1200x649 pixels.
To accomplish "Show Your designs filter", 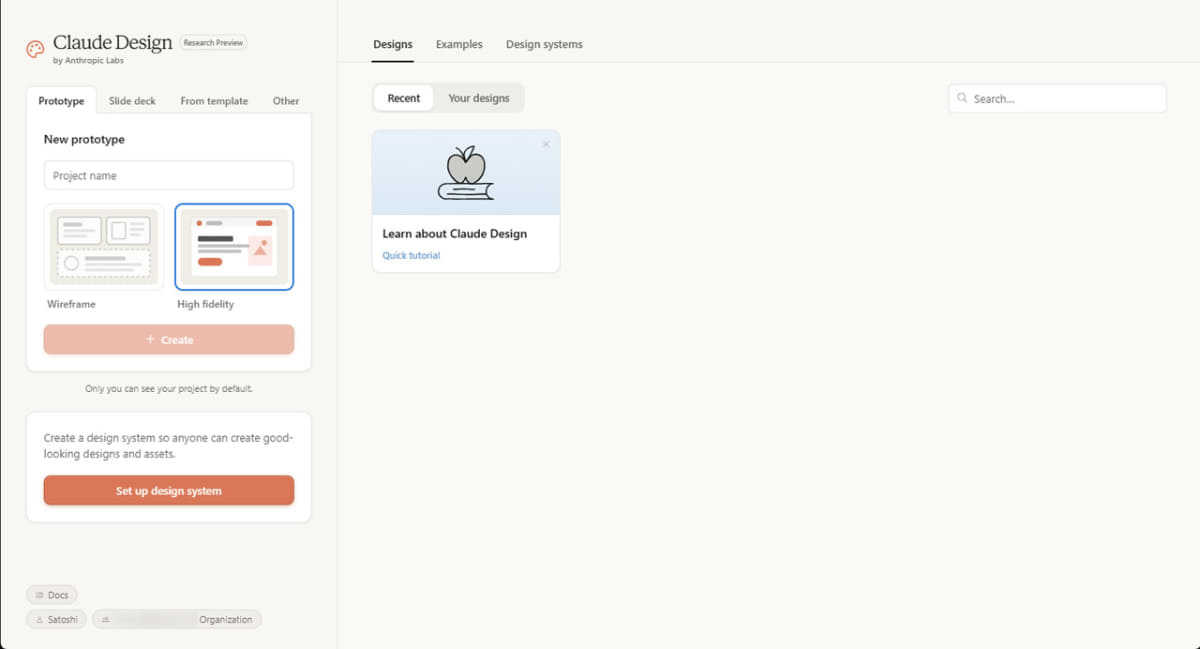I will (479, 98).
